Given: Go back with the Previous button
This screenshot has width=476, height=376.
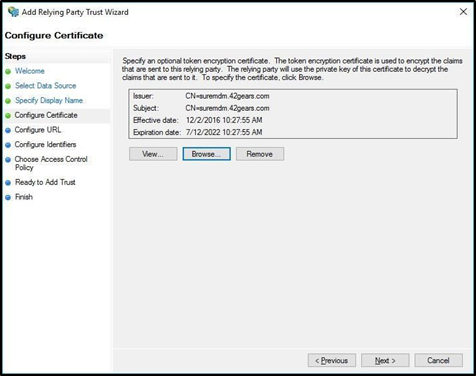Looking at the screenshot, I should pos(332,360).
